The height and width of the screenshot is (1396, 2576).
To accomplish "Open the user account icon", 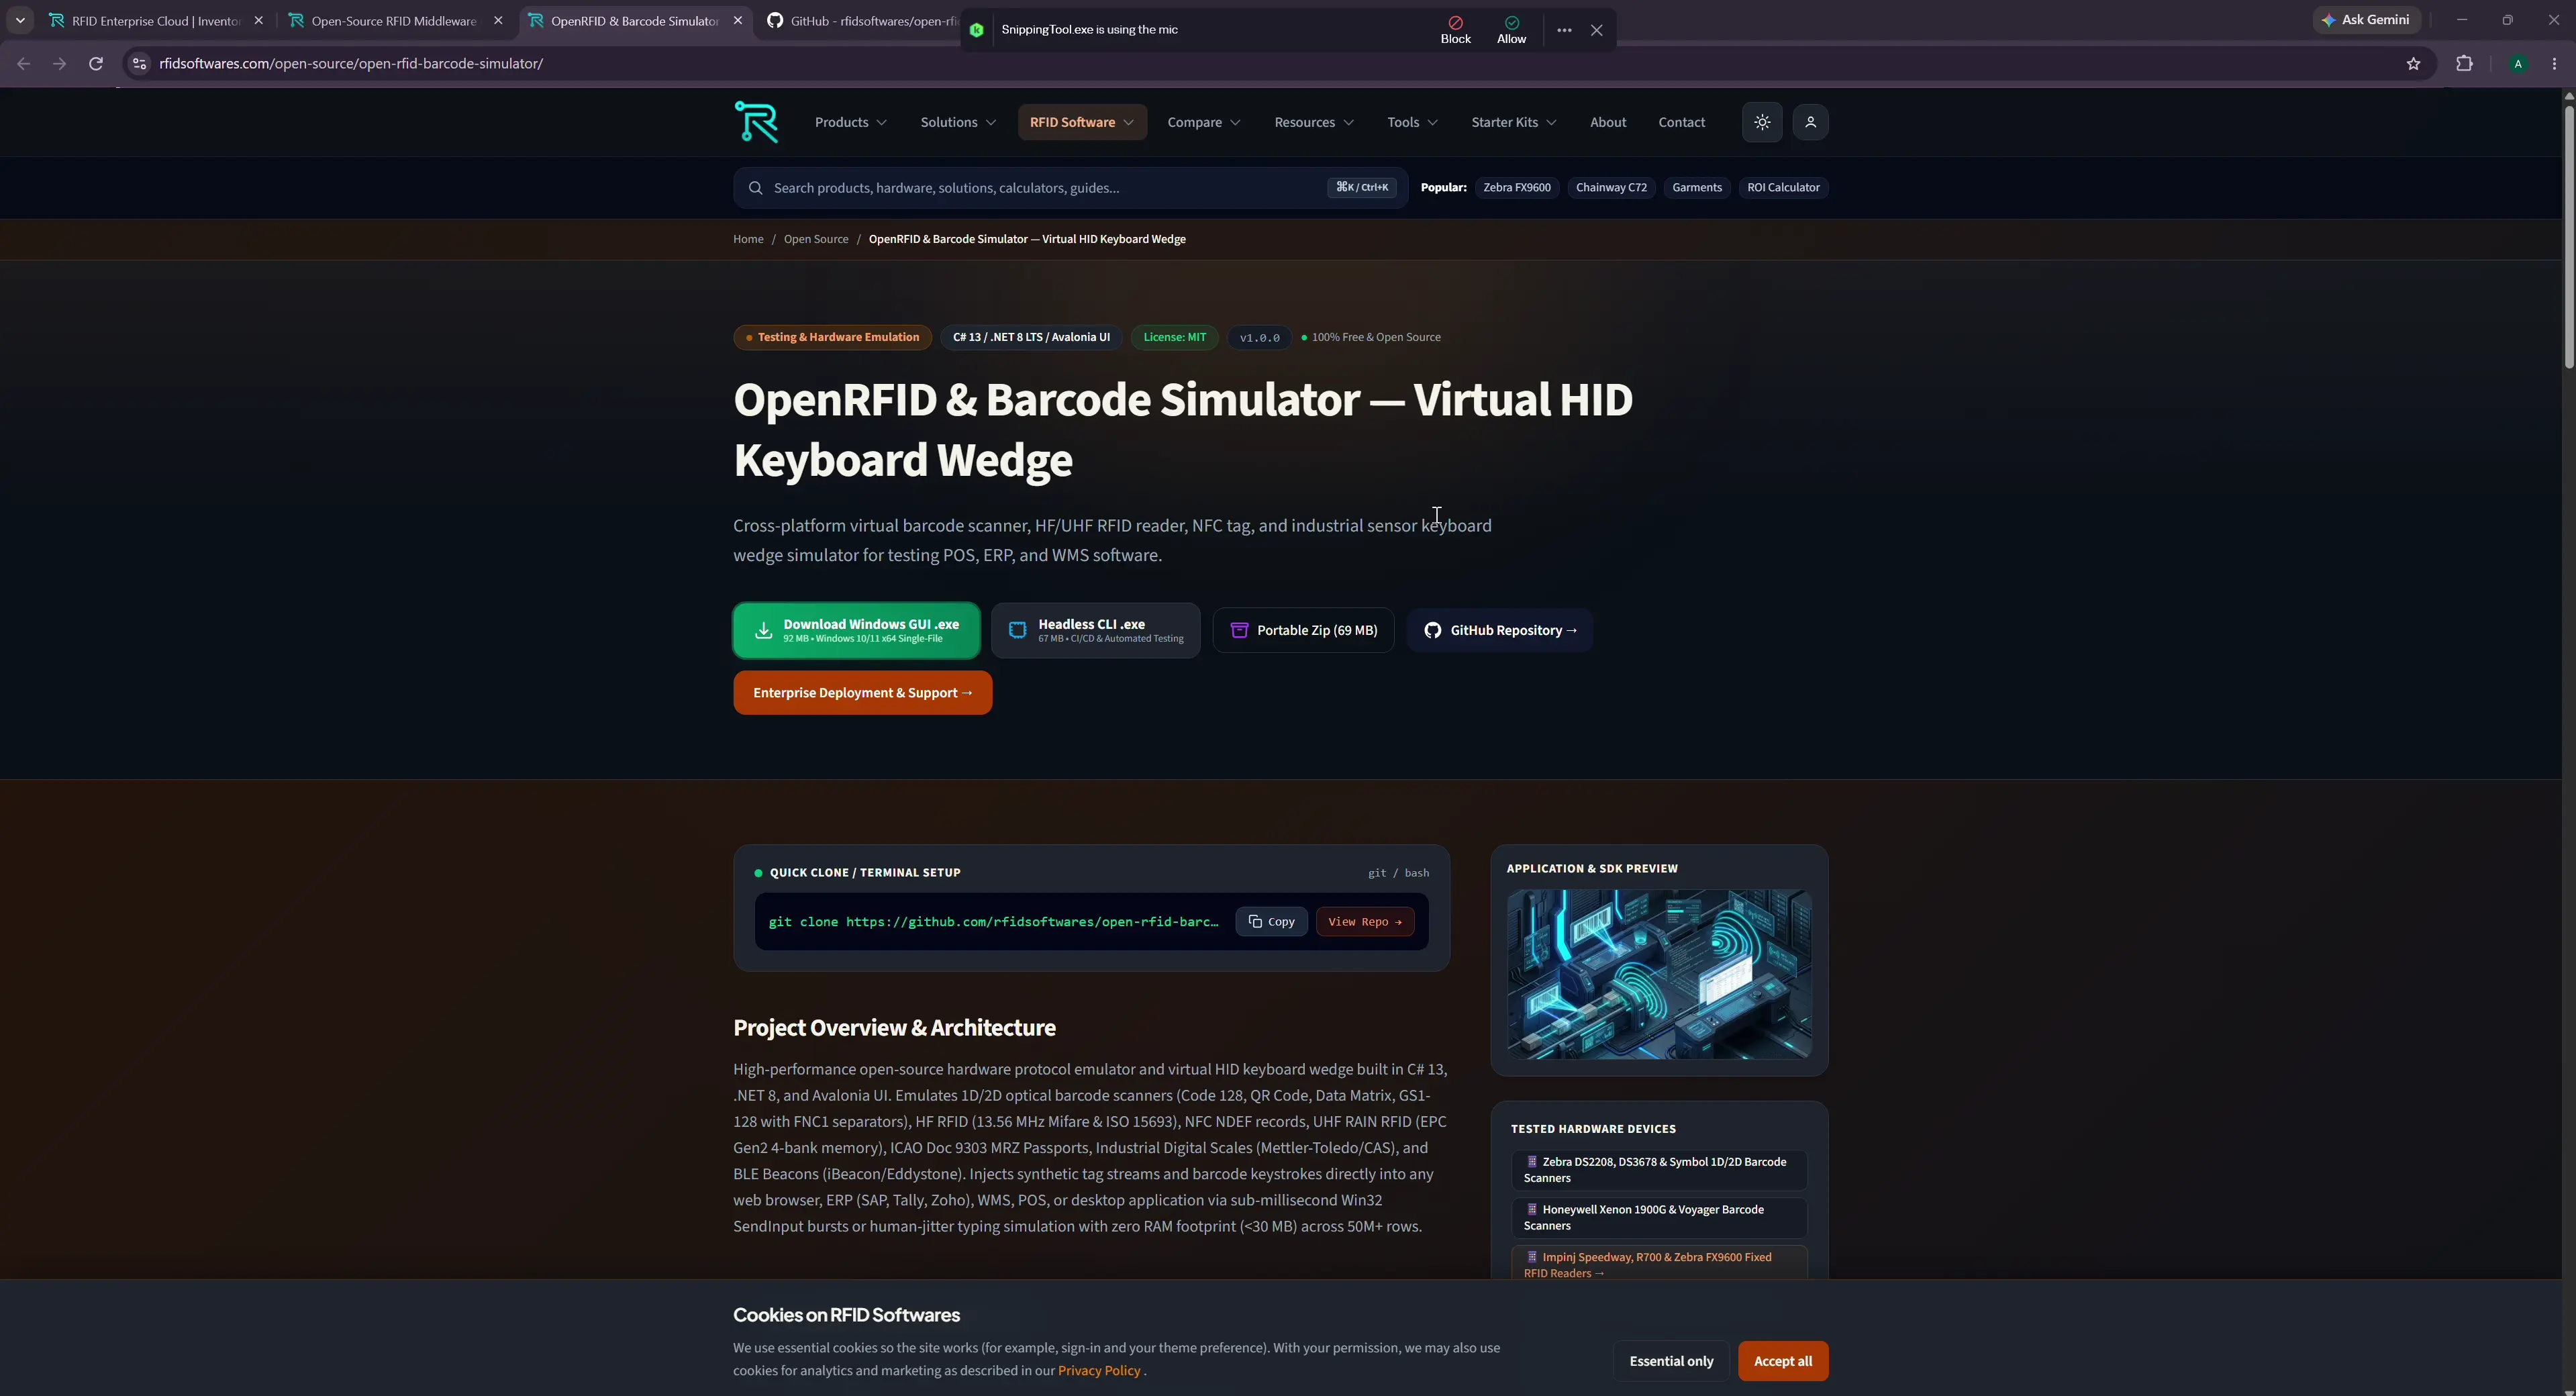I will click(x=1810, y=122).
